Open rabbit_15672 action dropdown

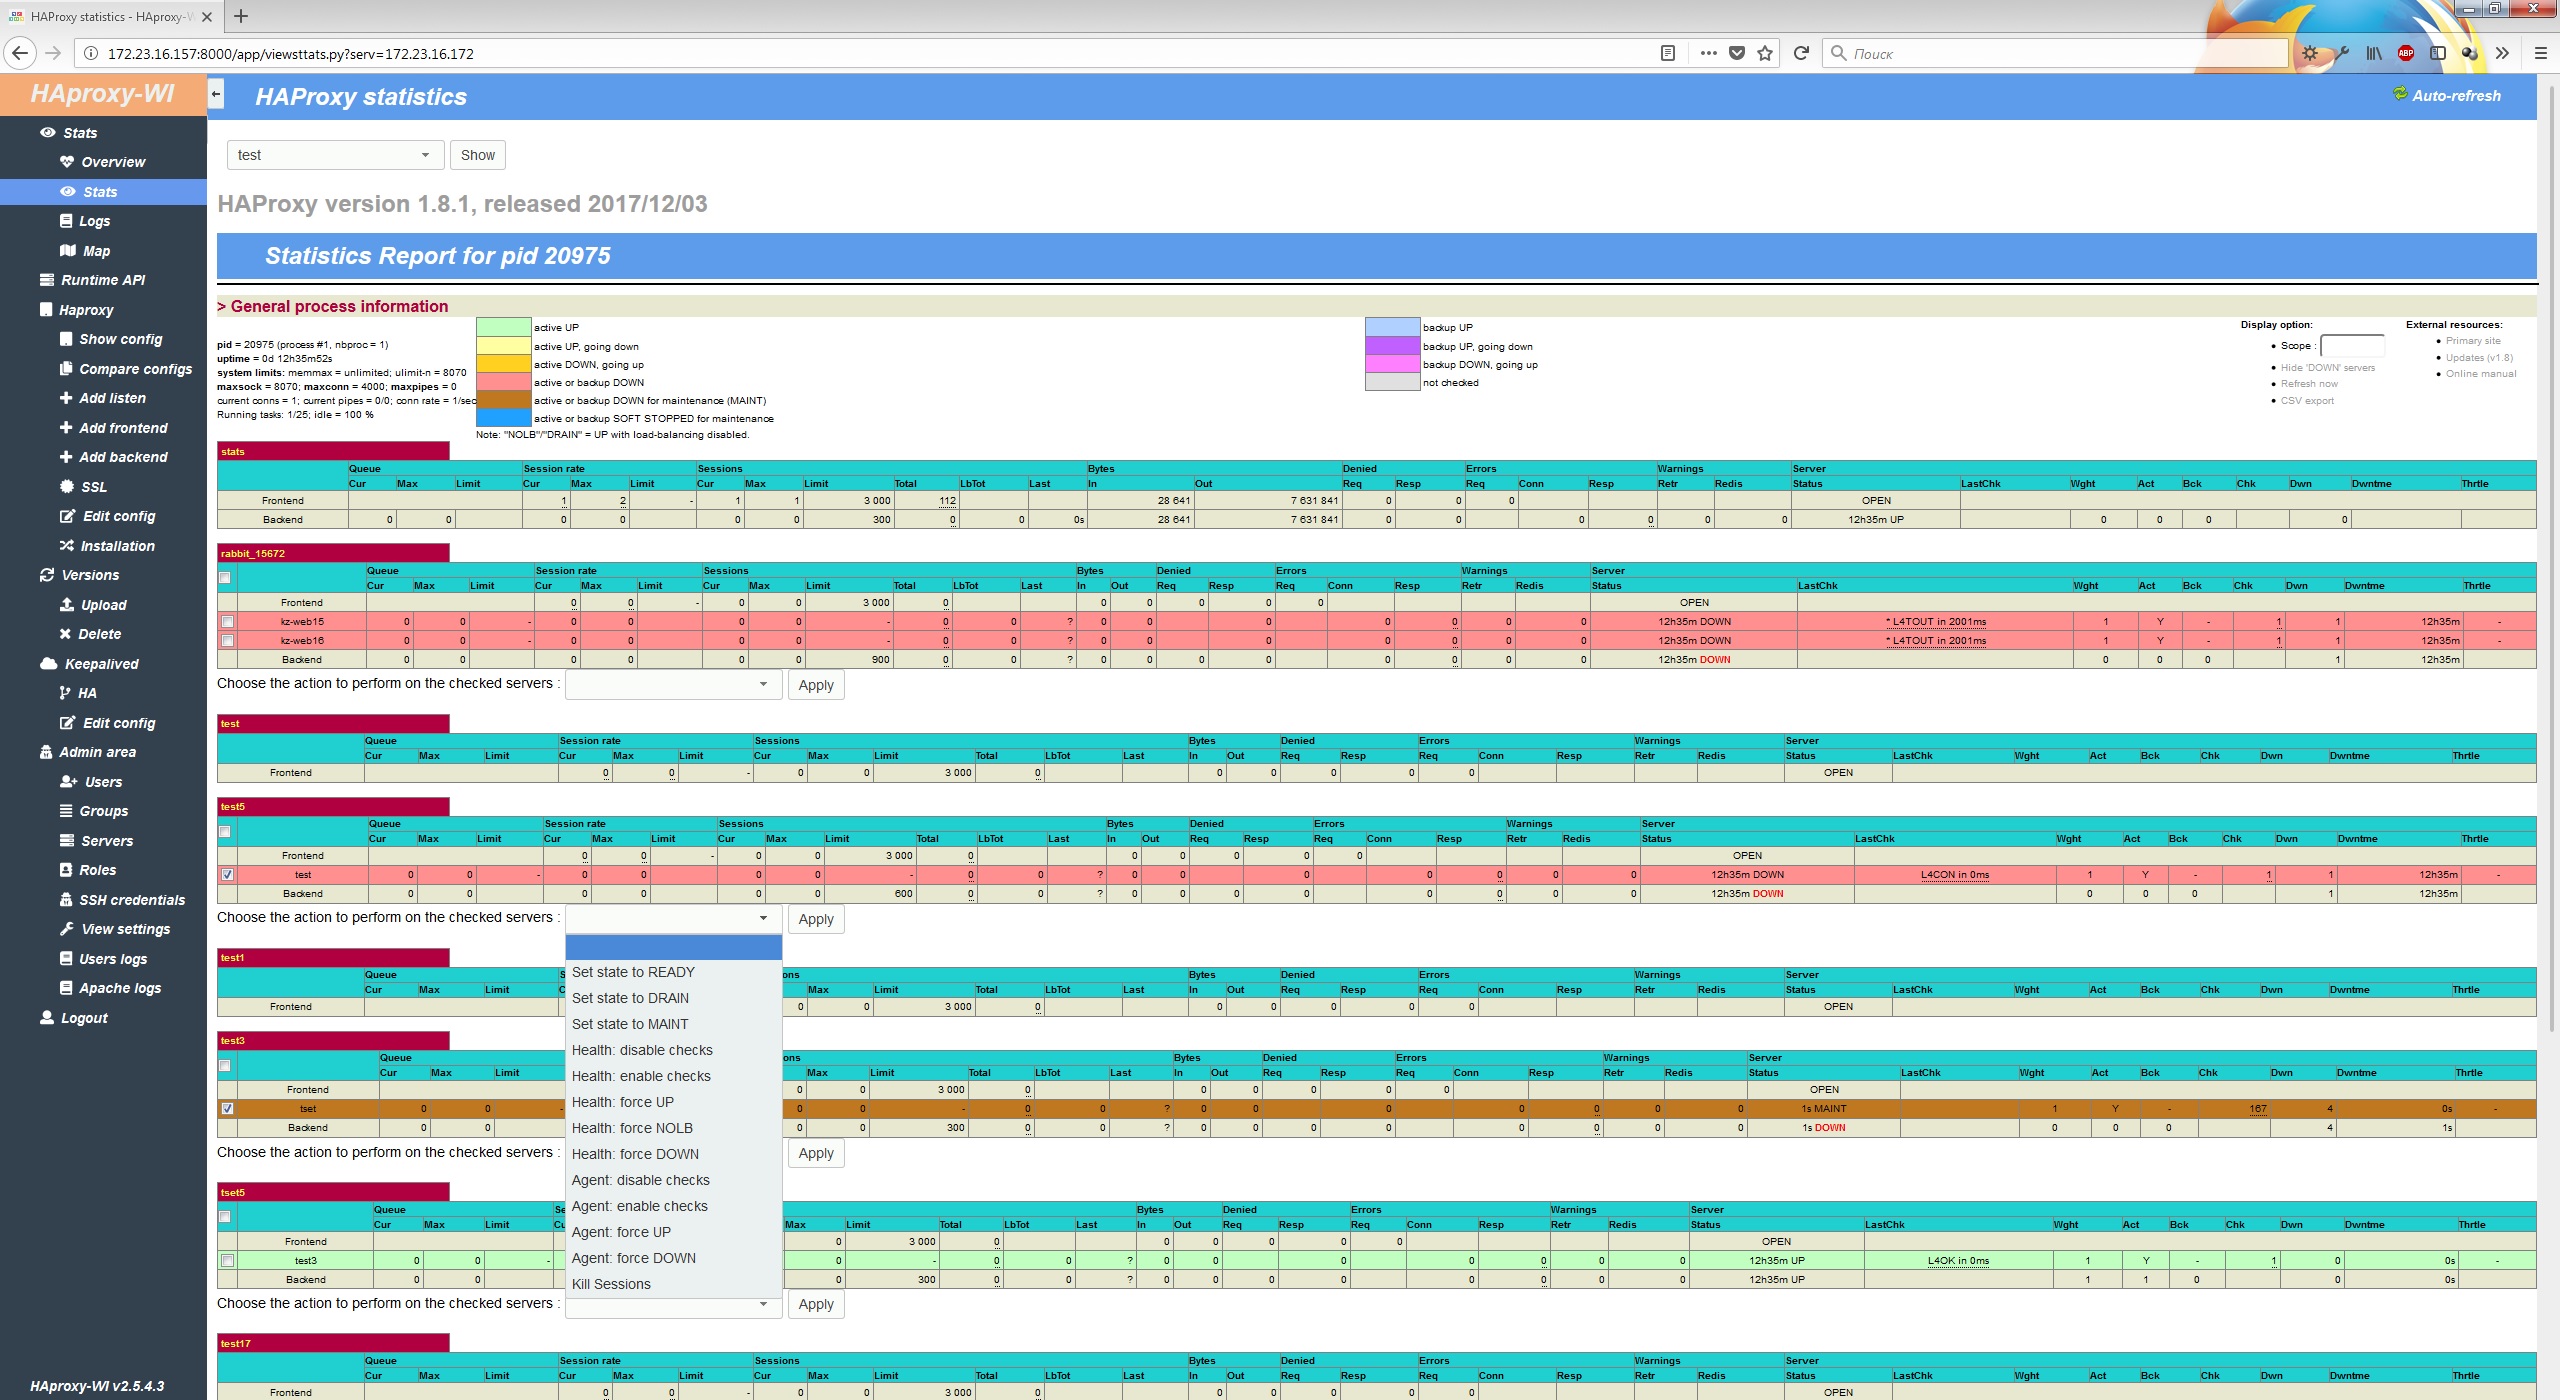click(673, 685)
